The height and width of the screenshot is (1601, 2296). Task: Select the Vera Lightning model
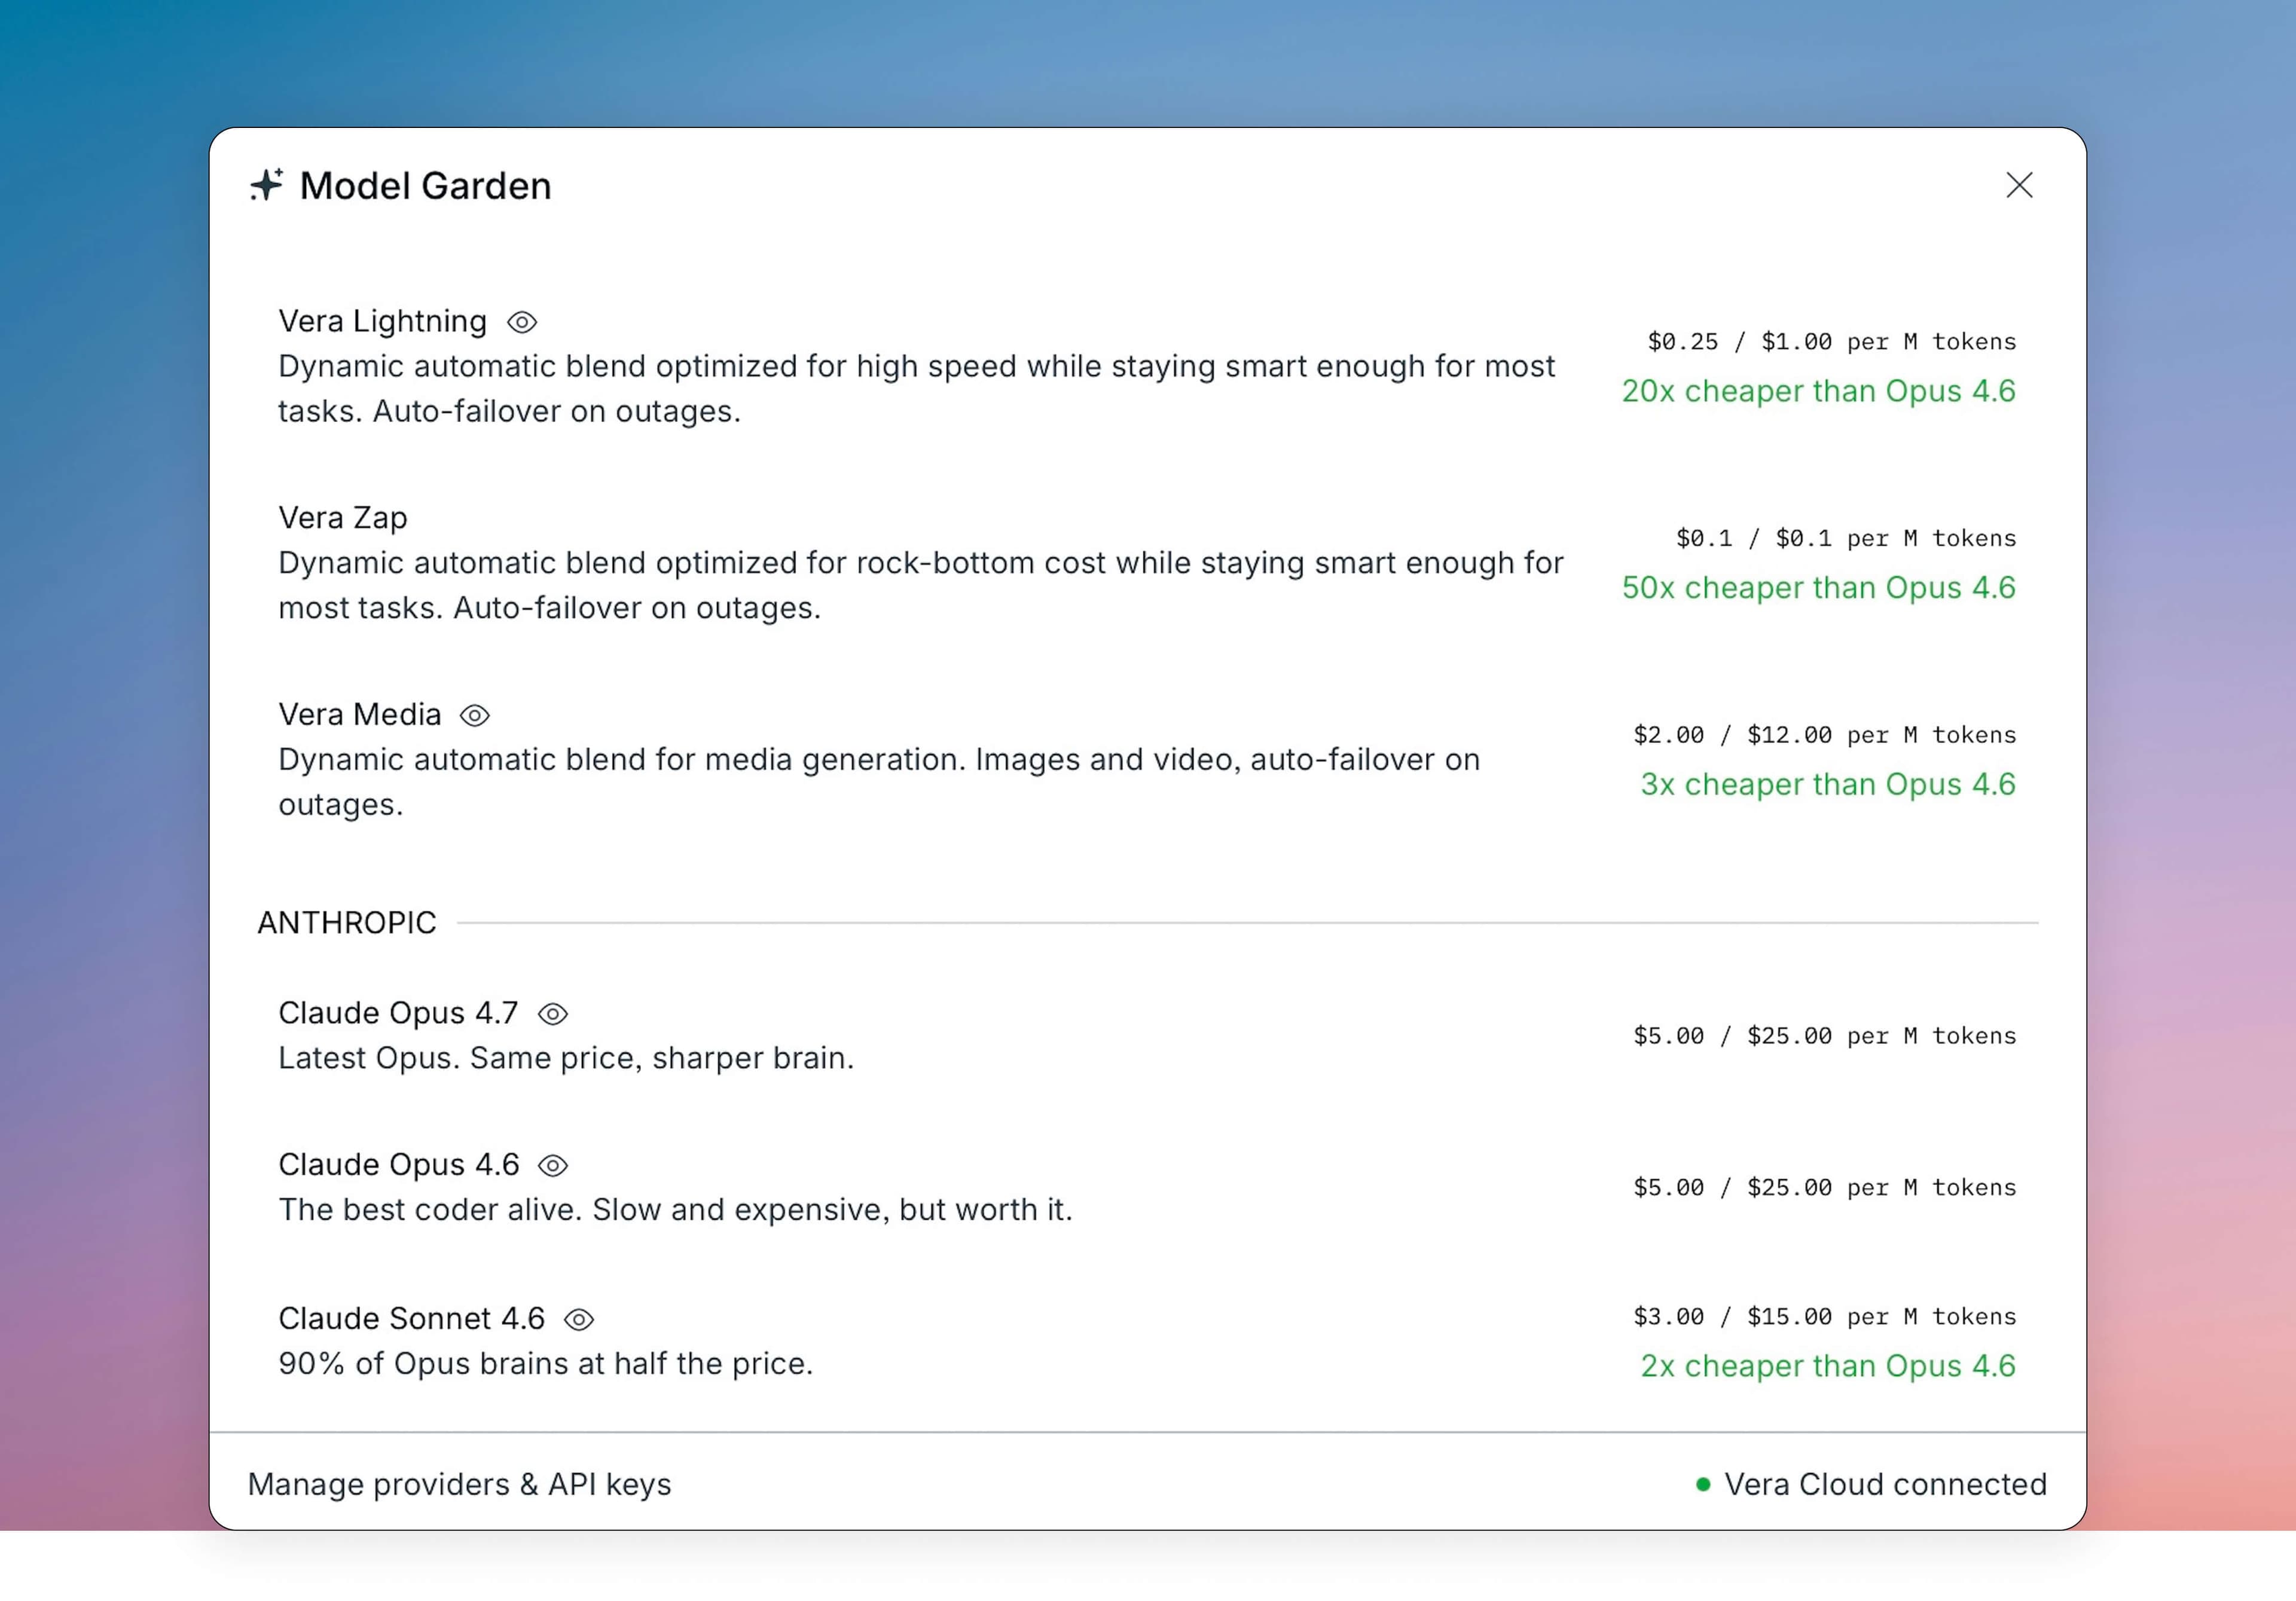coord(382,321)
